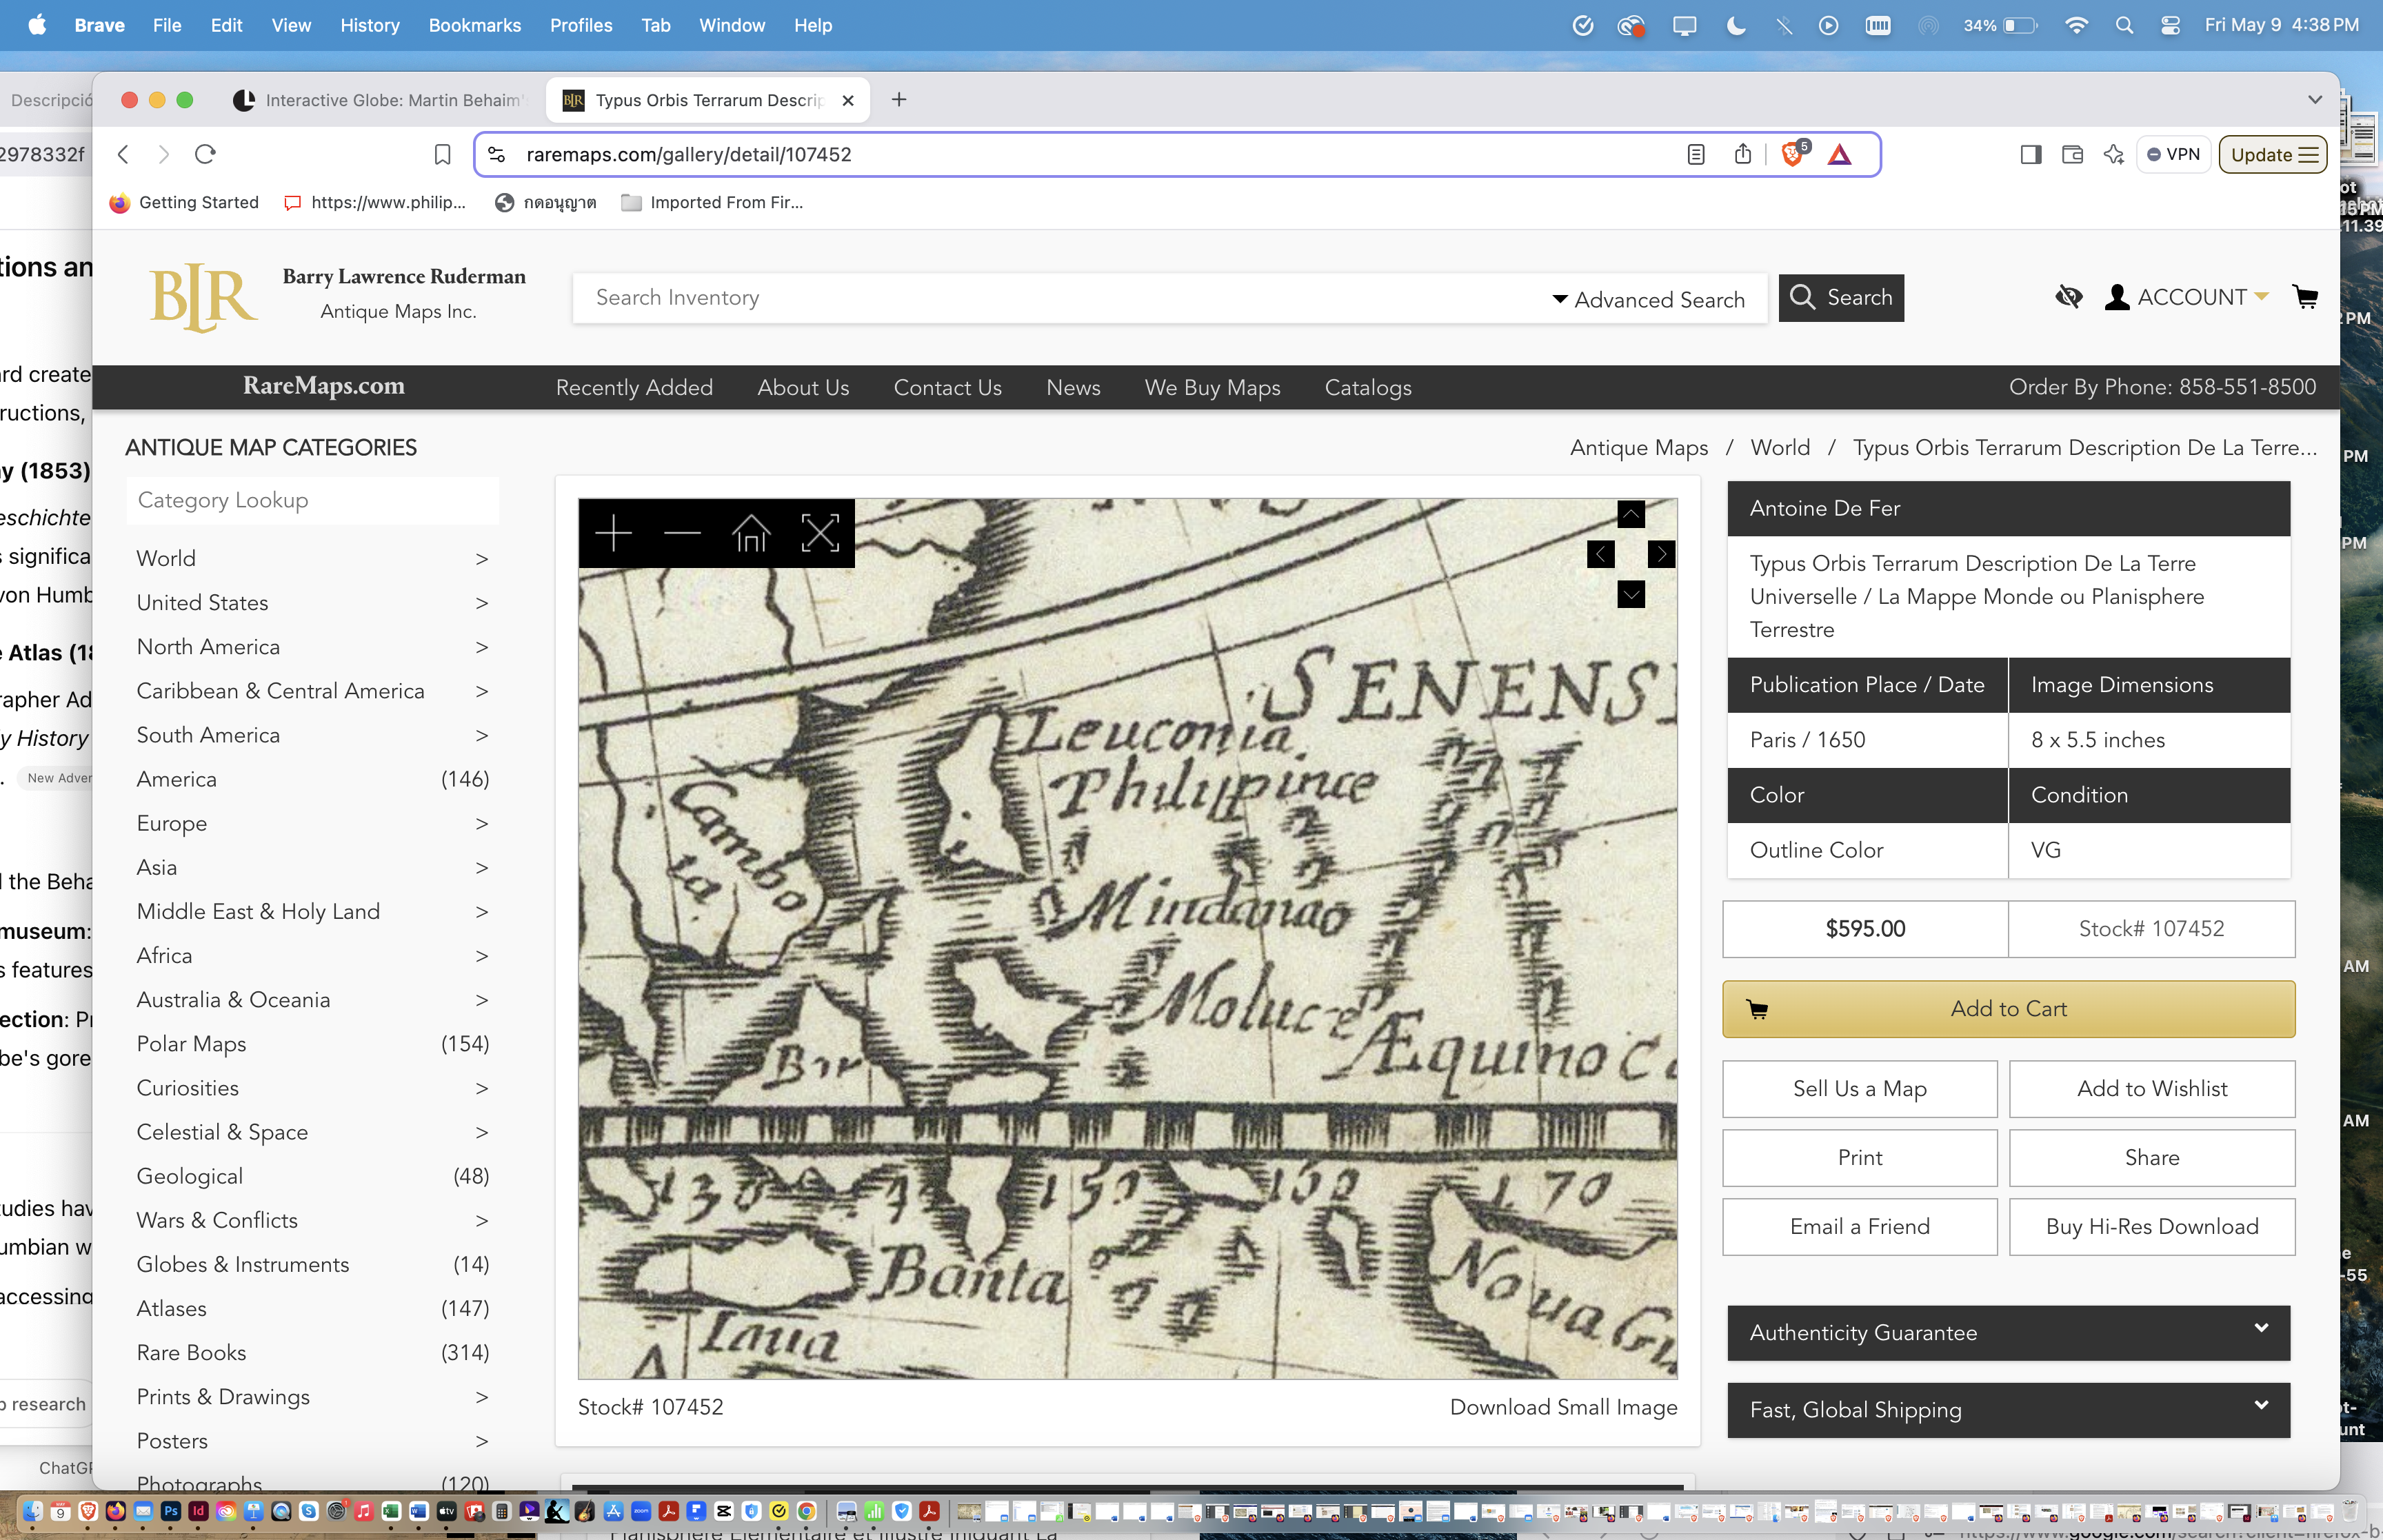The image size is (2383, 1540).
Task: Open Profiles menu
Action: coord(580,25)
